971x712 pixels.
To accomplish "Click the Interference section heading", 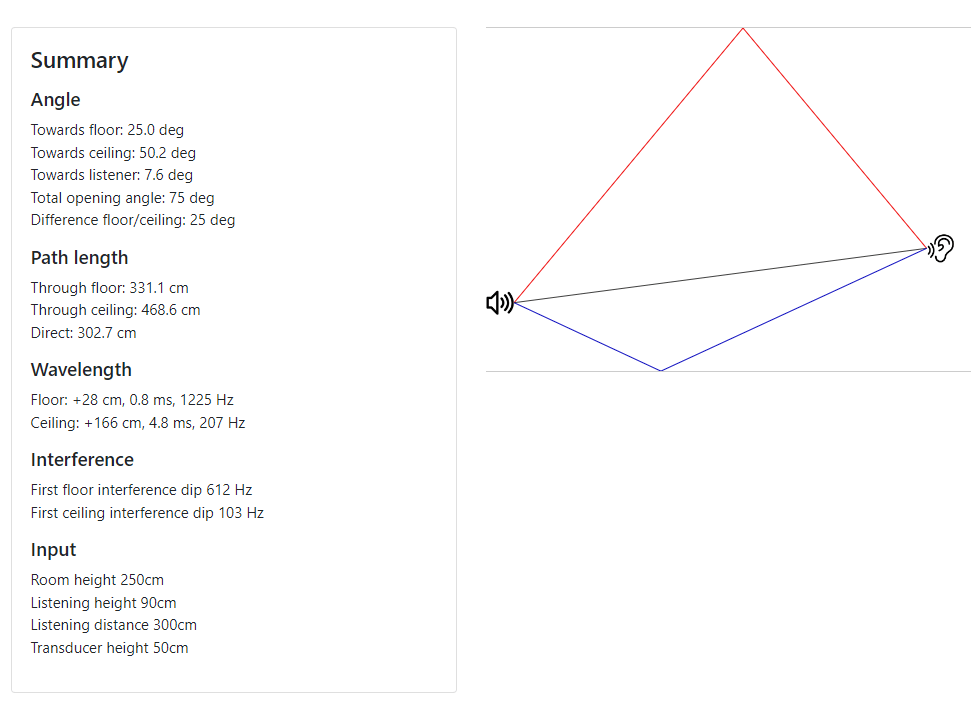I will [82, 460].
